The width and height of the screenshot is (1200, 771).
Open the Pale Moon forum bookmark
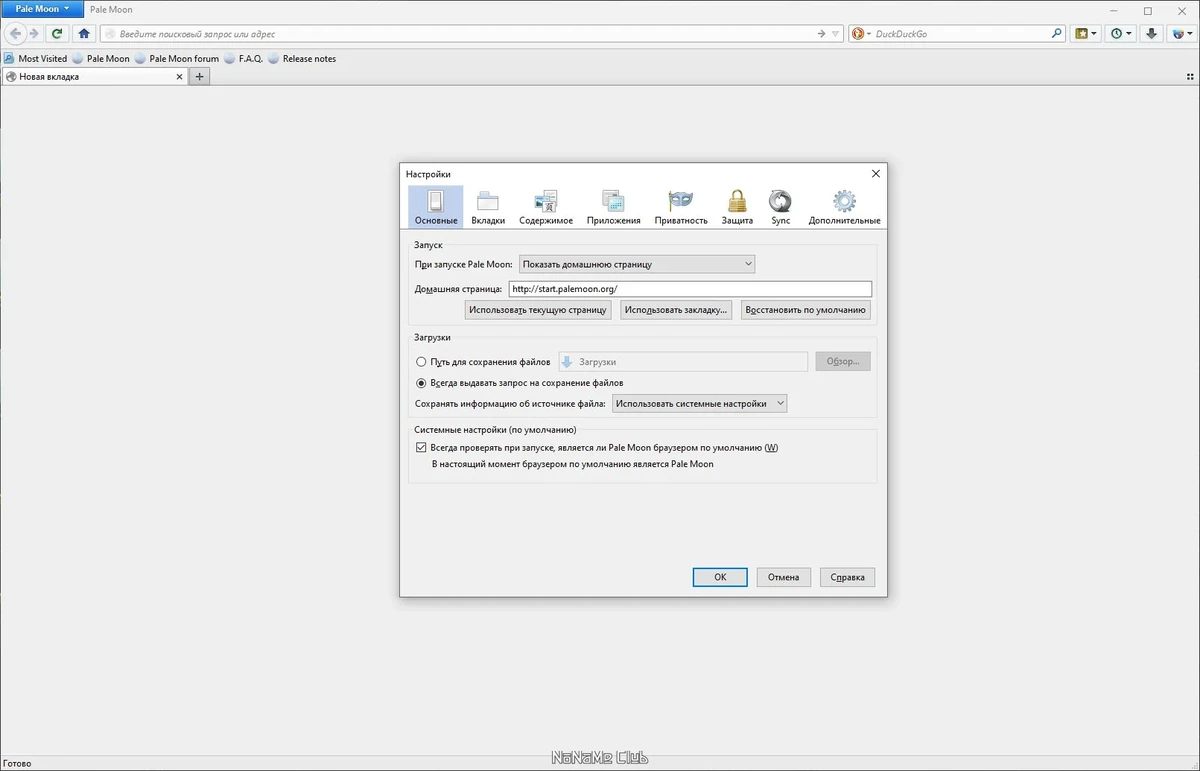pos(177,59)
